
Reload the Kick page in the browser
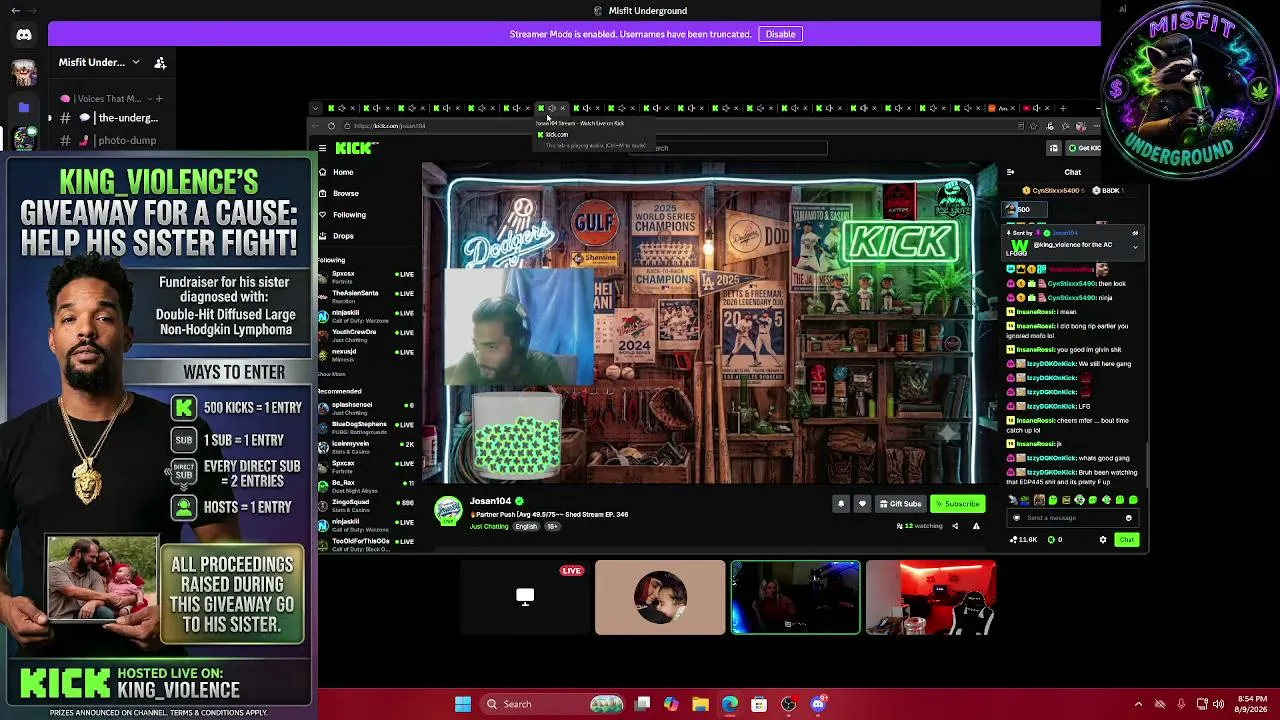(331, 126)
